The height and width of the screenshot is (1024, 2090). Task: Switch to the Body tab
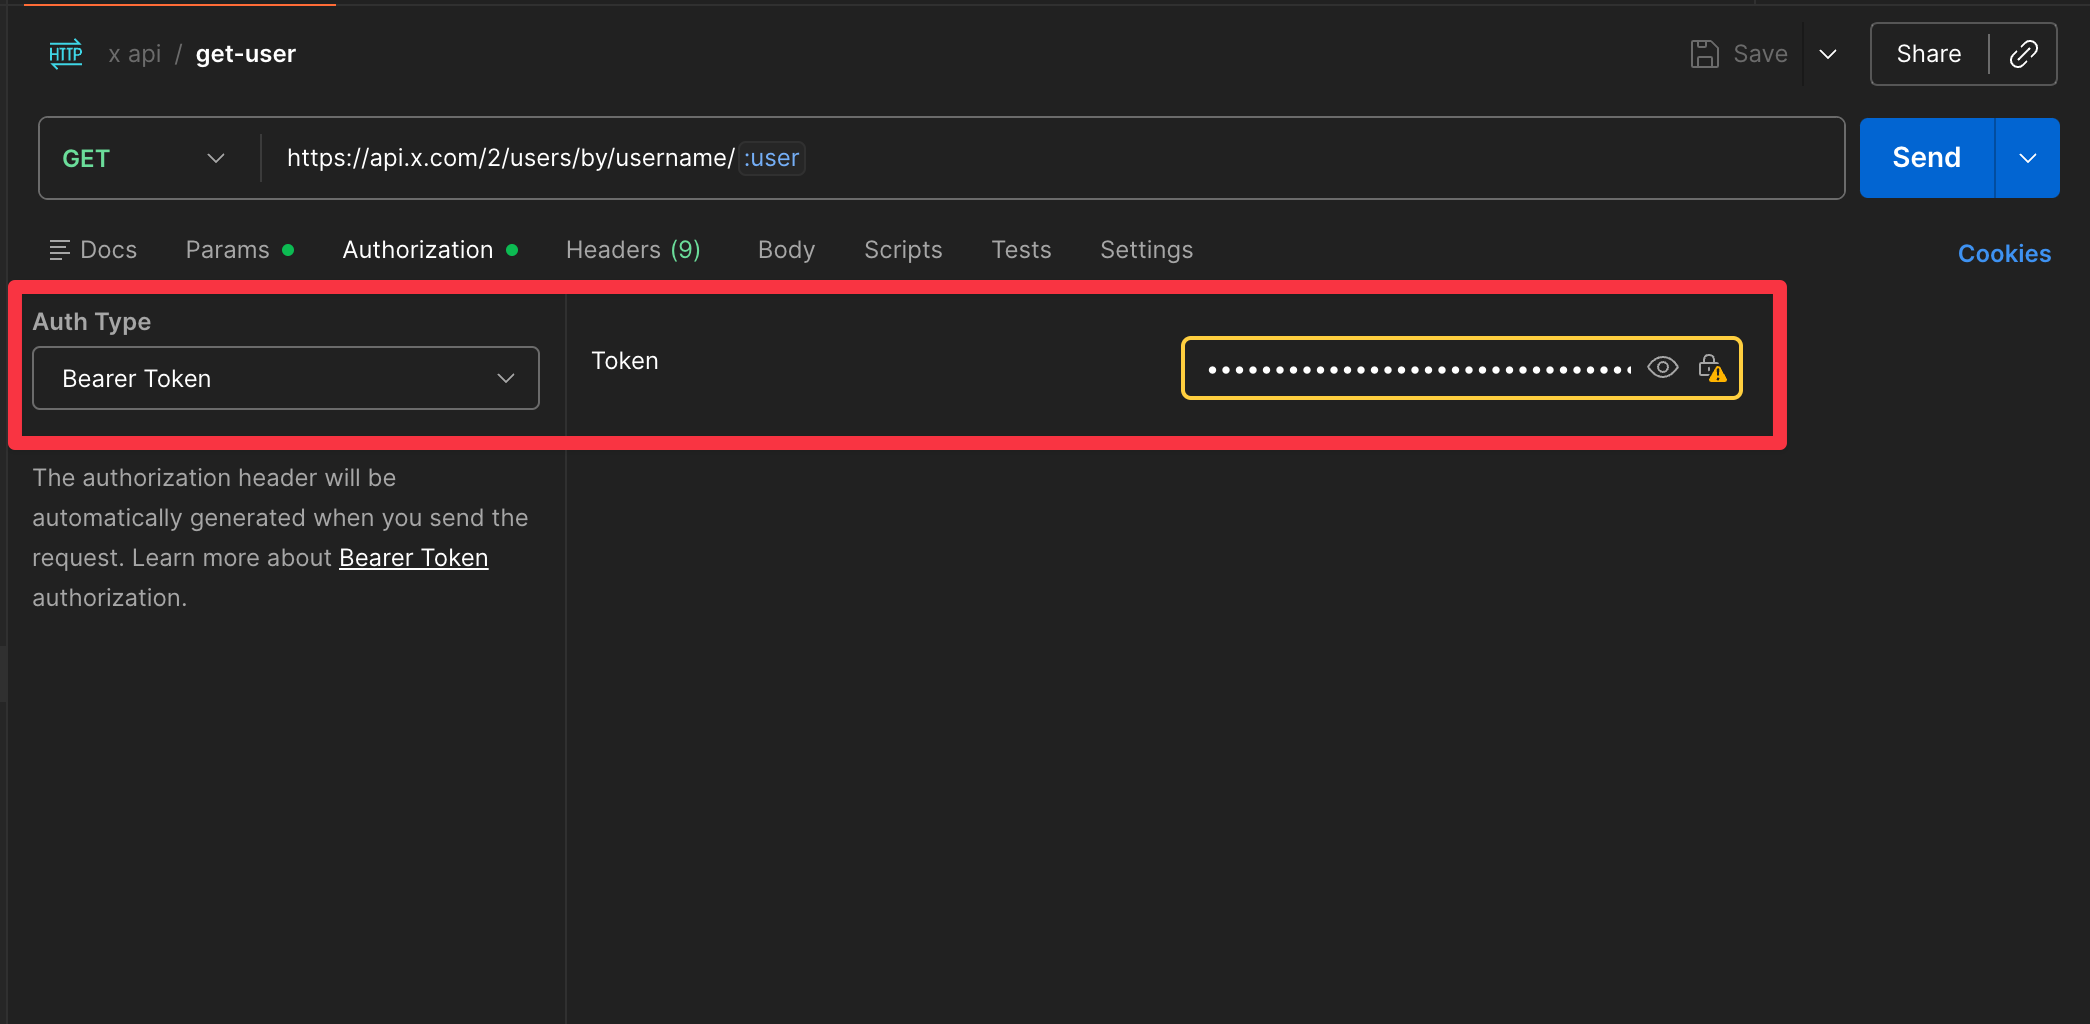pyautogui.click(x=786, y=249)
